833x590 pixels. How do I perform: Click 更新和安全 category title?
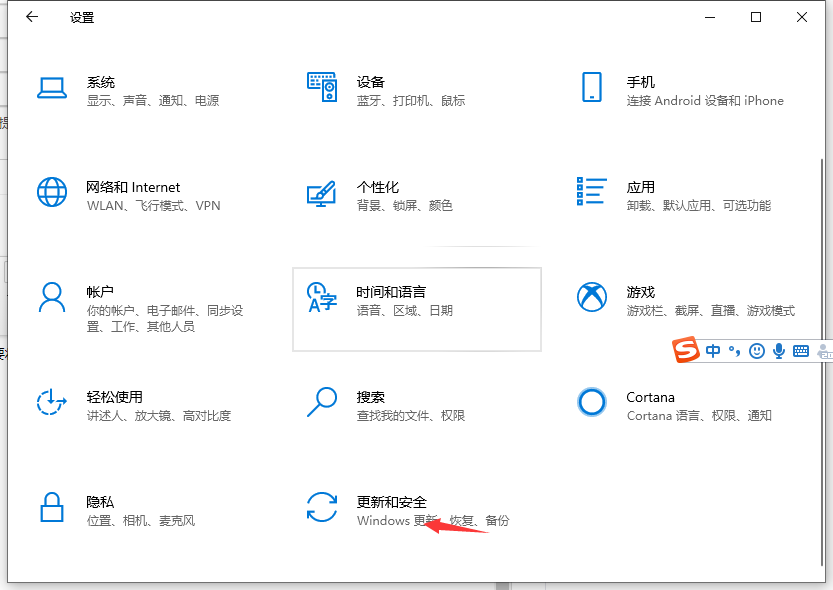(391, 502)
